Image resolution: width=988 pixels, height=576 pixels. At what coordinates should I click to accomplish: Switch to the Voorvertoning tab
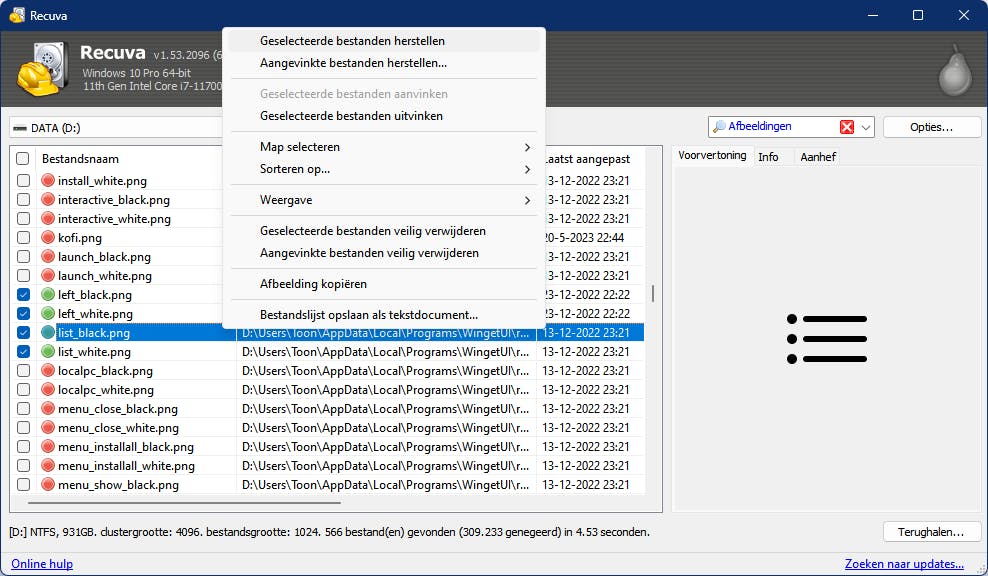712,155
